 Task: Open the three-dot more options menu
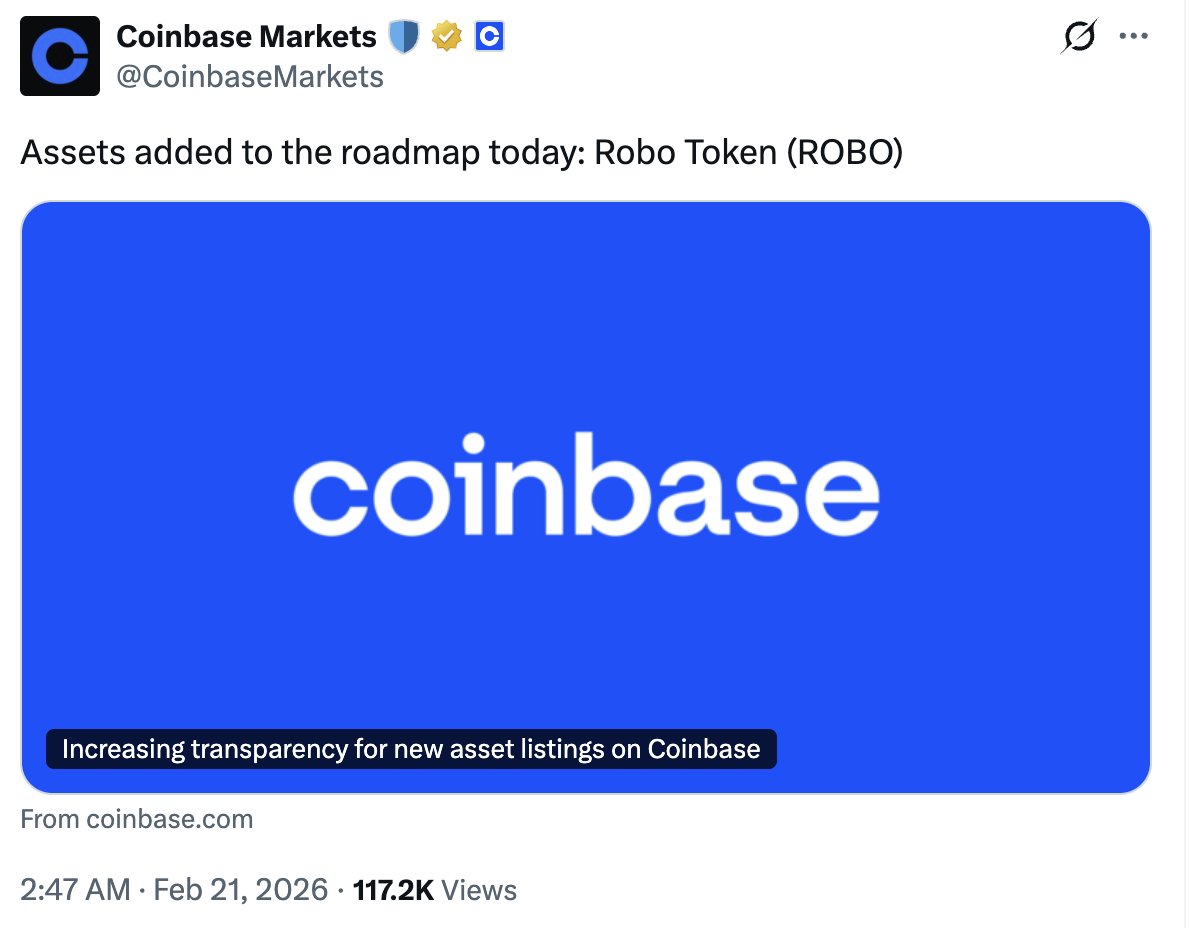(1133, 36)
